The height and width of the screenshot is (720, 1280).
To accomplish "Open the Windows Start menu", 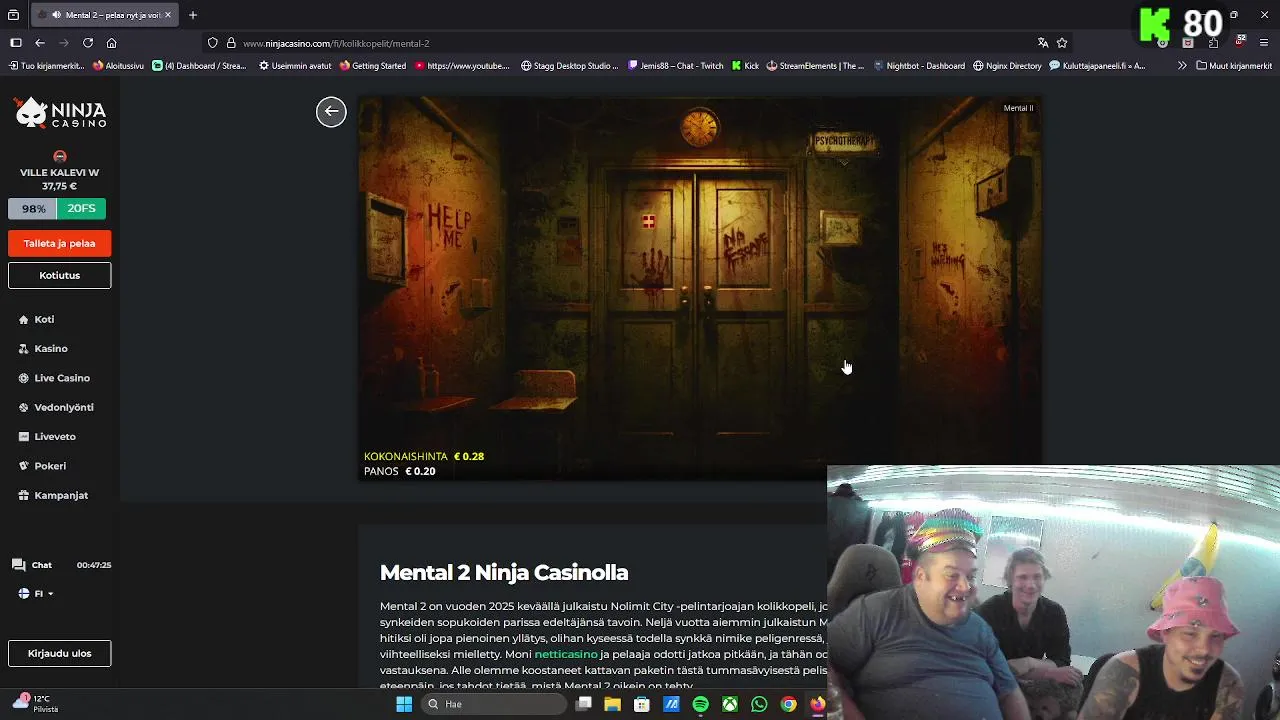I will [x=404, y=704].
